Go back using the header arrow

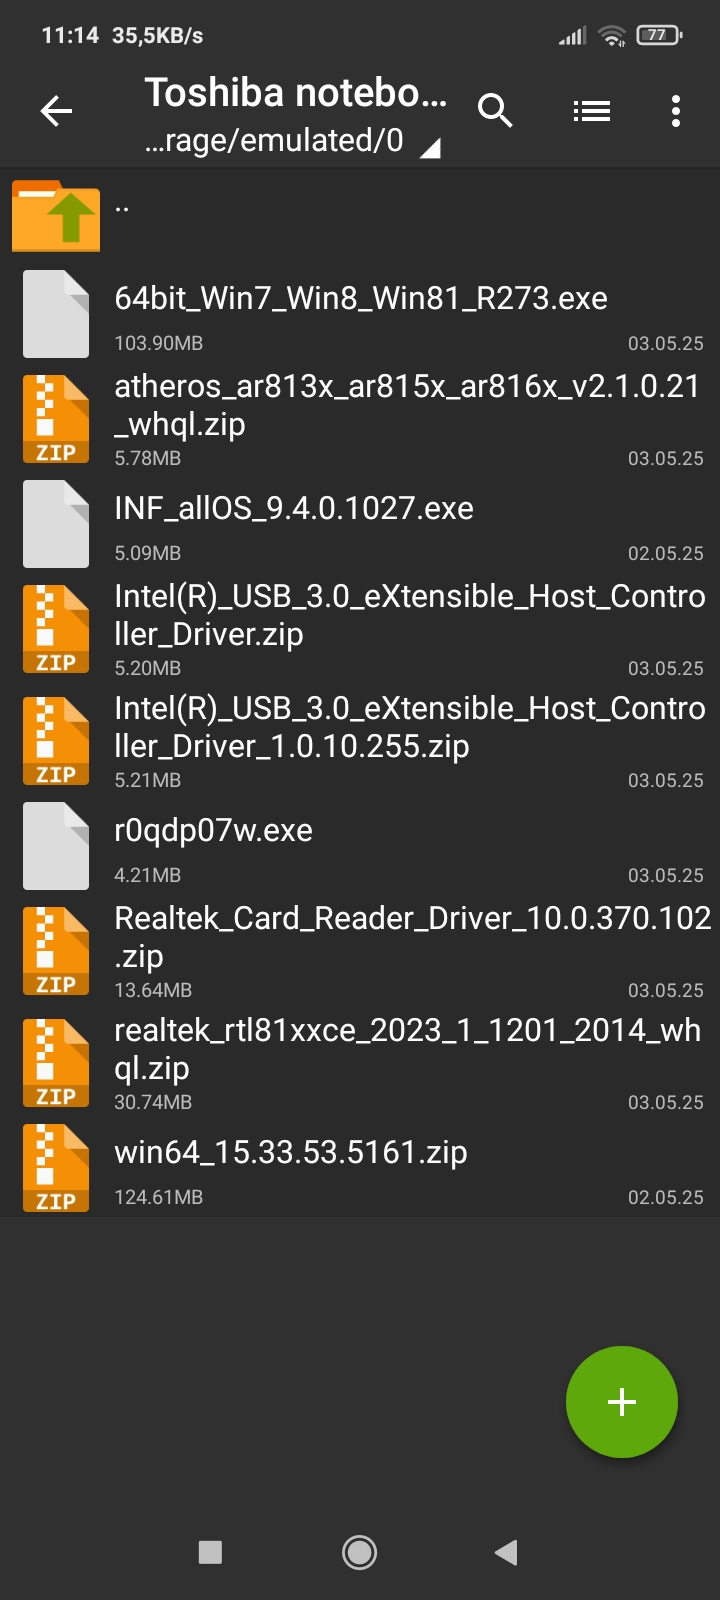[x=56, y=111]
